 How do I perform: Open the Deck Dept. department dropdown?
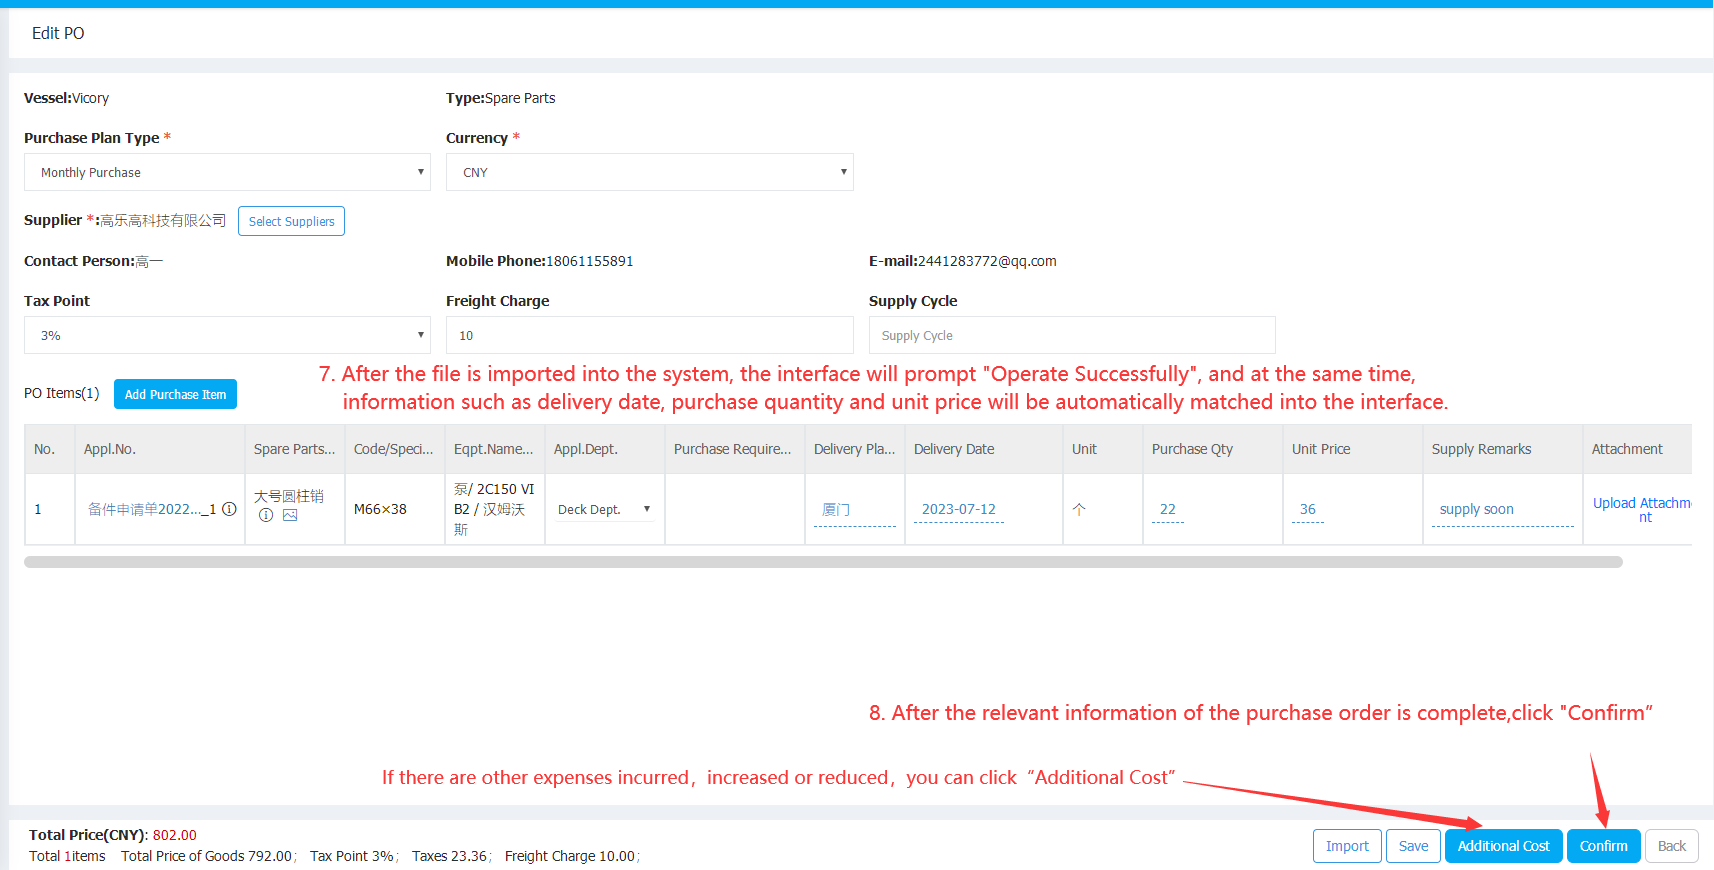click(605, 509)
